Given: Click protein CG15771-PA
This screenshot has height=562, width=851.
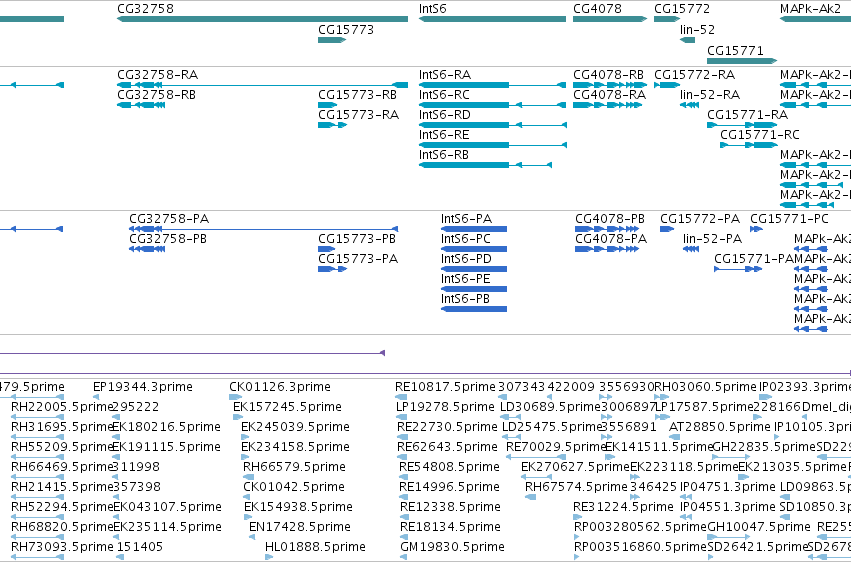Looking at the screenshot, I should point(738,269).
